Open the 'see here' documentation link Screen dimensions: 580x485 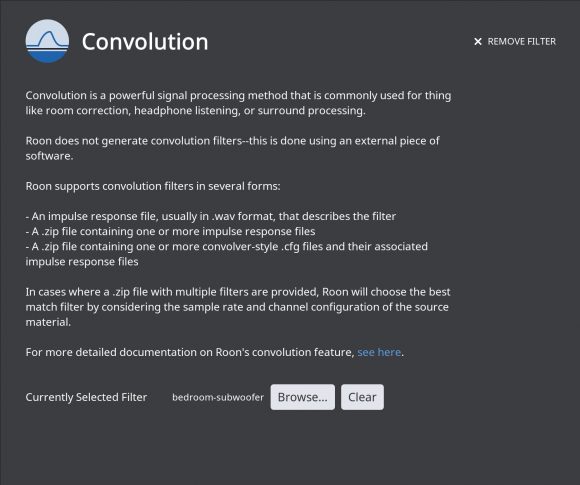click(x=379, y=352)
